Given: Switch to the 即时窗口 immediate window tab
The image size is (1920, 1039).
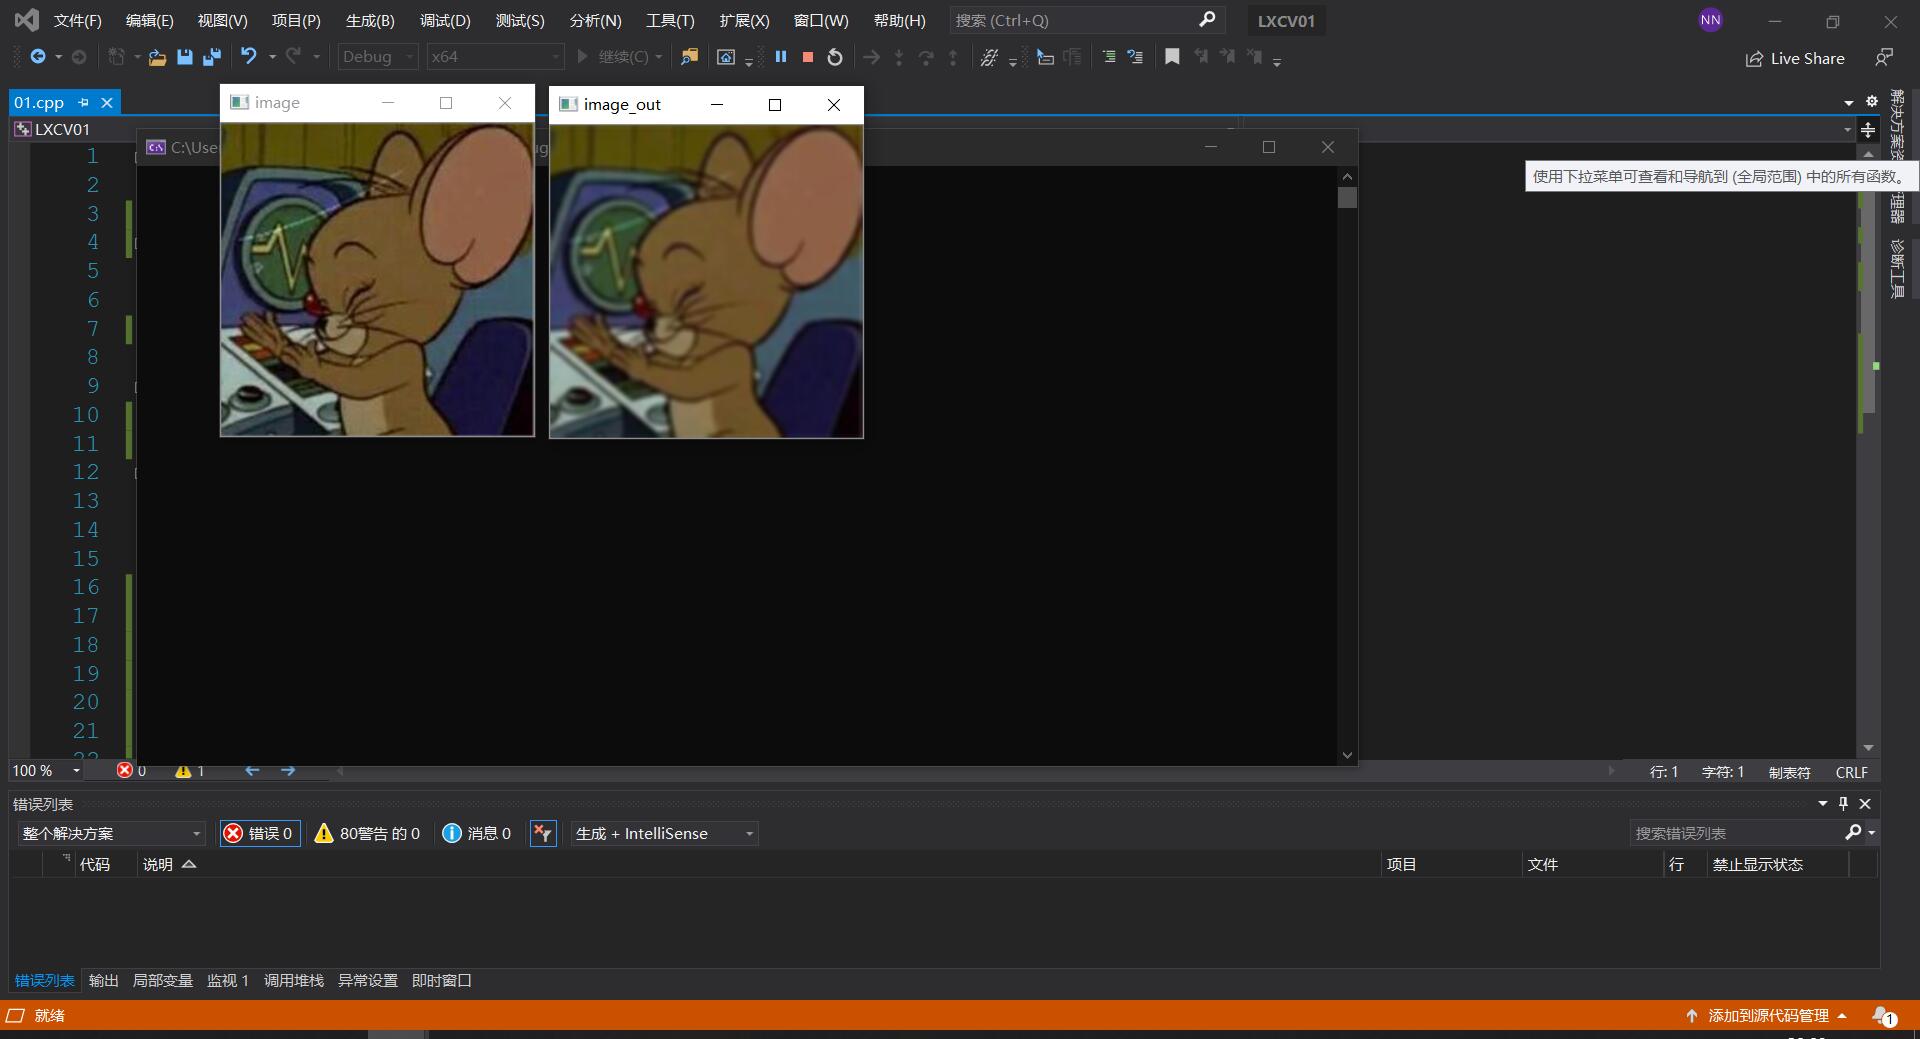Looking at the screenshot, I should tap(441, 980).
